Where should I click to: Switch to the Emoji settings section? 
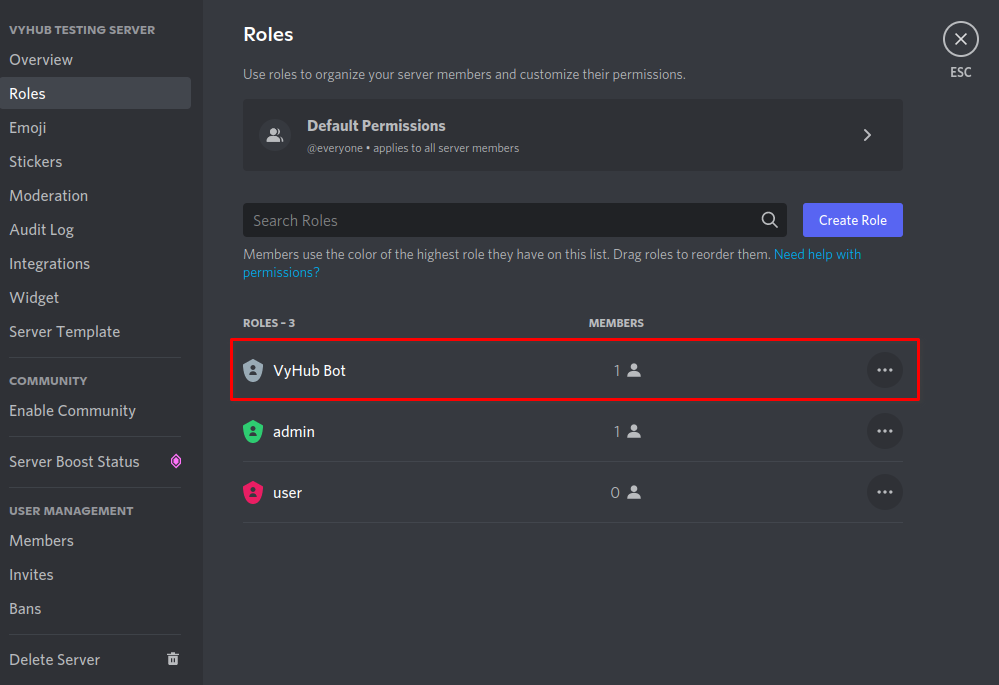(27, 127)
